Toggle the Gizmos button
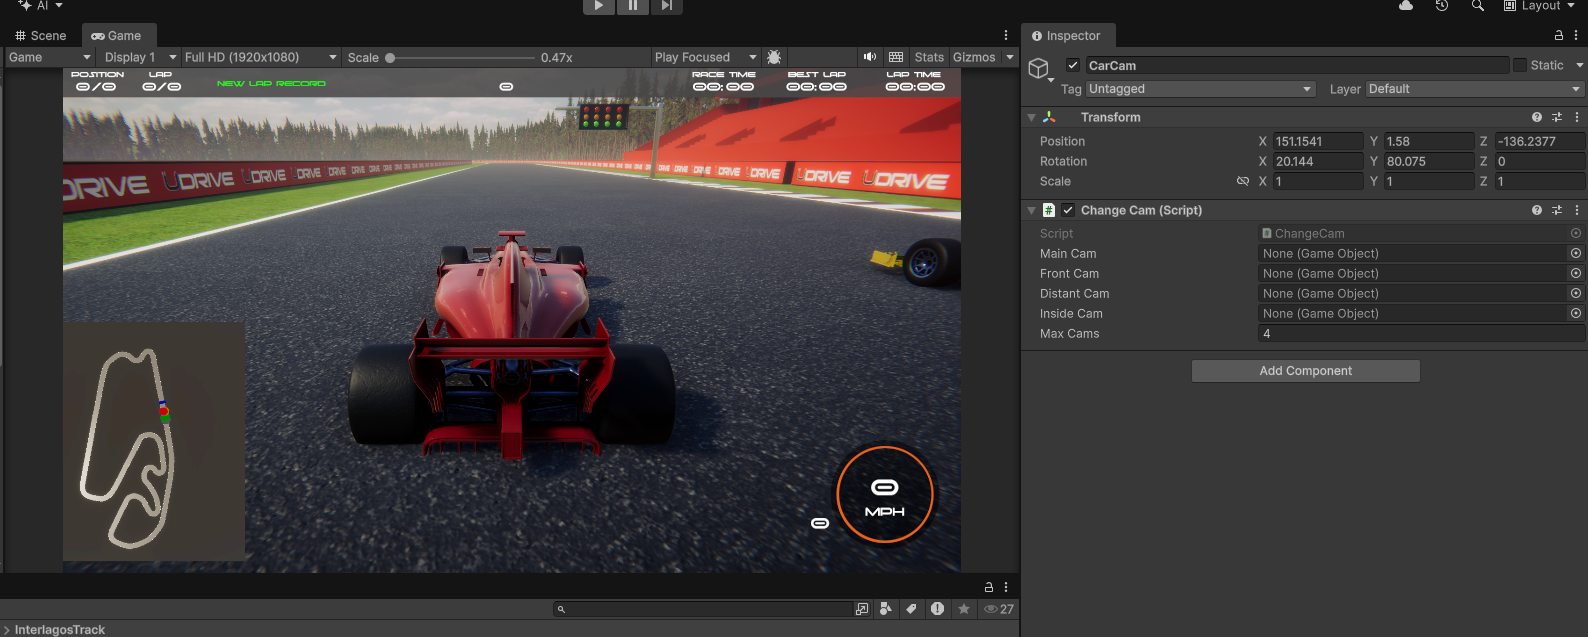 point(974,58)
